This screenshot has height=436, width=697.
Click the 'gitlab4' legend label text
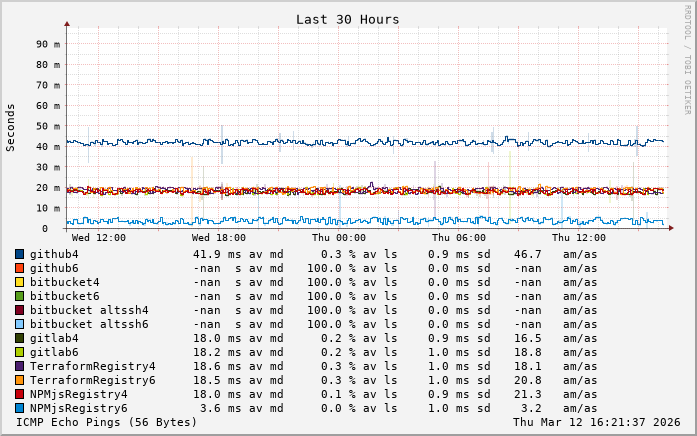coord(54,339)
